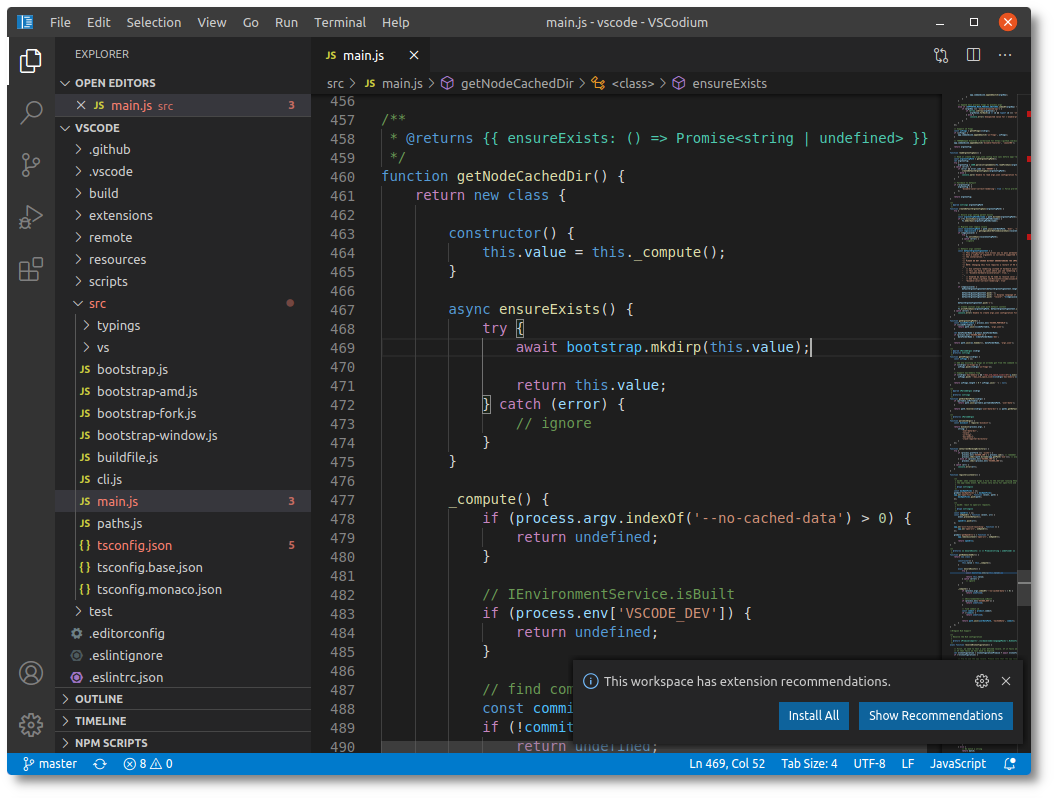Close the main.js editor tab
Image resolution: width=1054 pixels, height=798 pixels.
point(414,55)
